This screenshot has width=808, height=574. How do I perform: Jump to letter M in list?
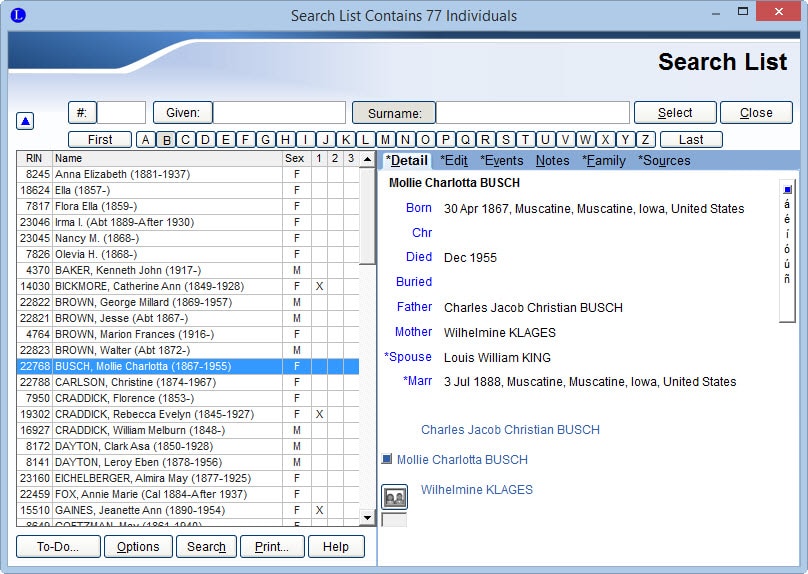(x=385, y=140)
